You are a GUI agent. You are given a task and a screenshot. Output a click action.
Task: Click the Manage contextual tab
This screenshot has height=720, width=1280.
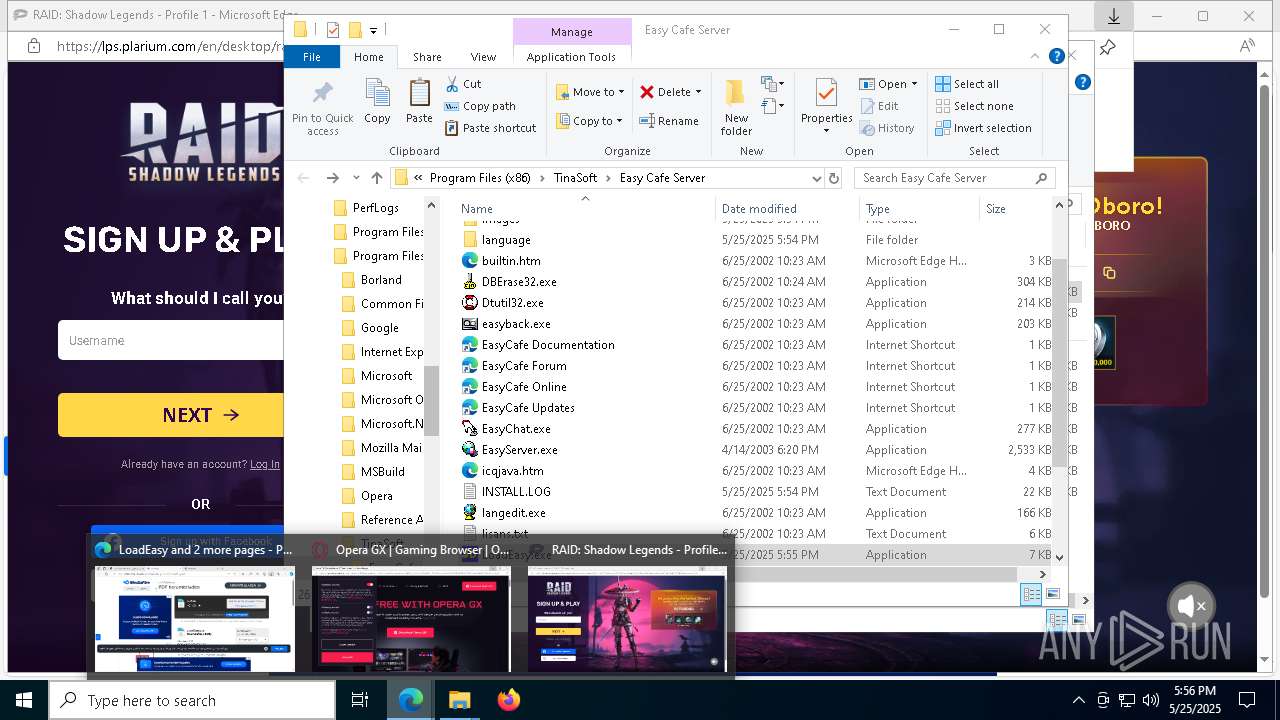coord(572,32)
